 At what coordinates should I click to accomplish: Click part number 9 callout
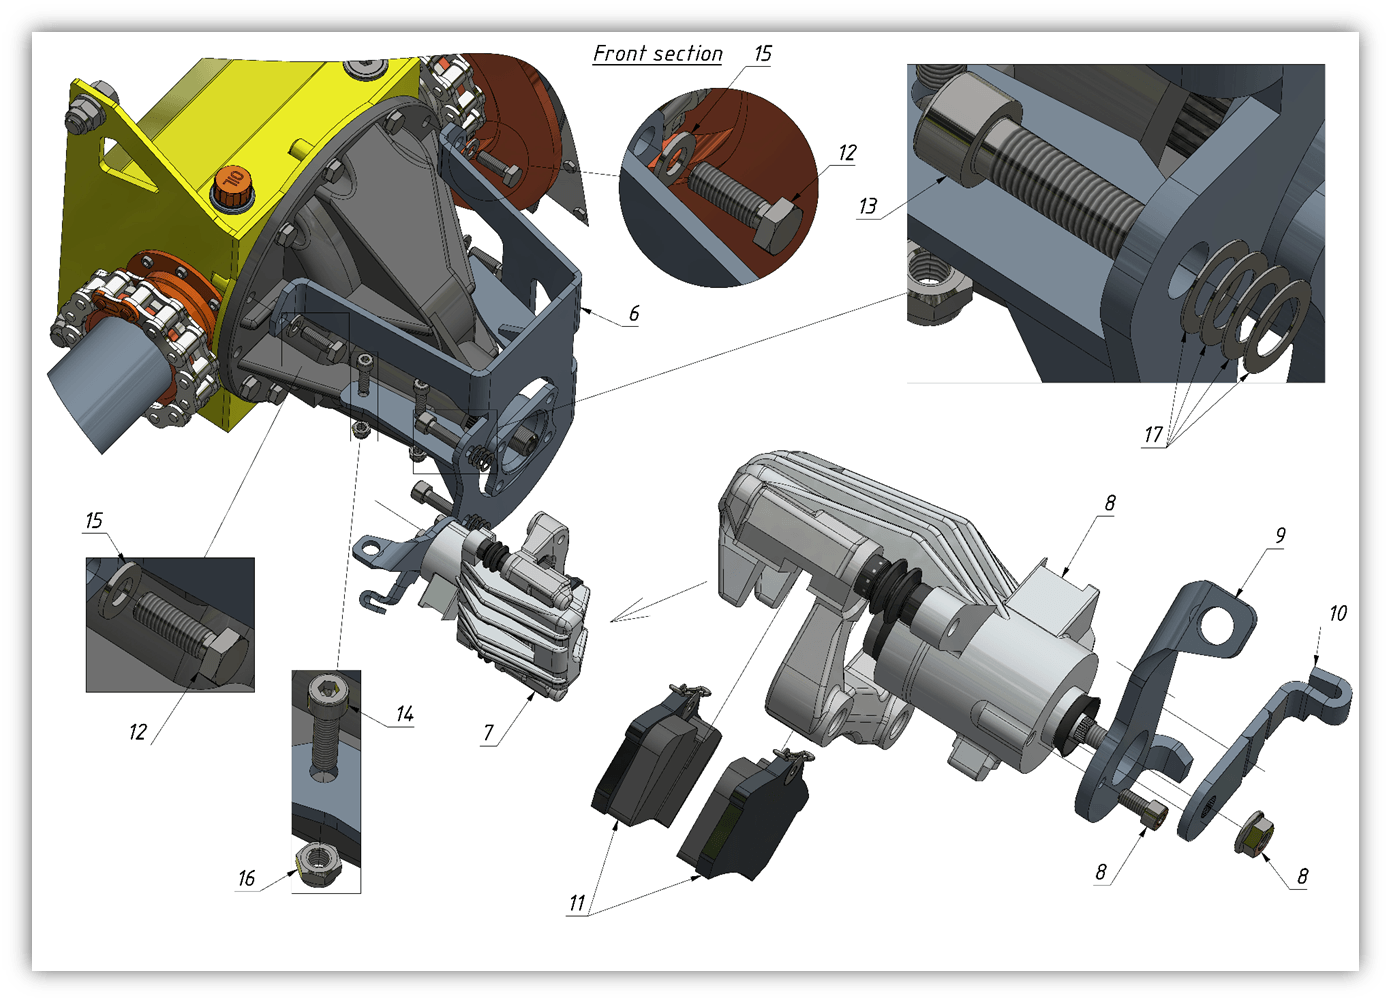point(1280,535)
